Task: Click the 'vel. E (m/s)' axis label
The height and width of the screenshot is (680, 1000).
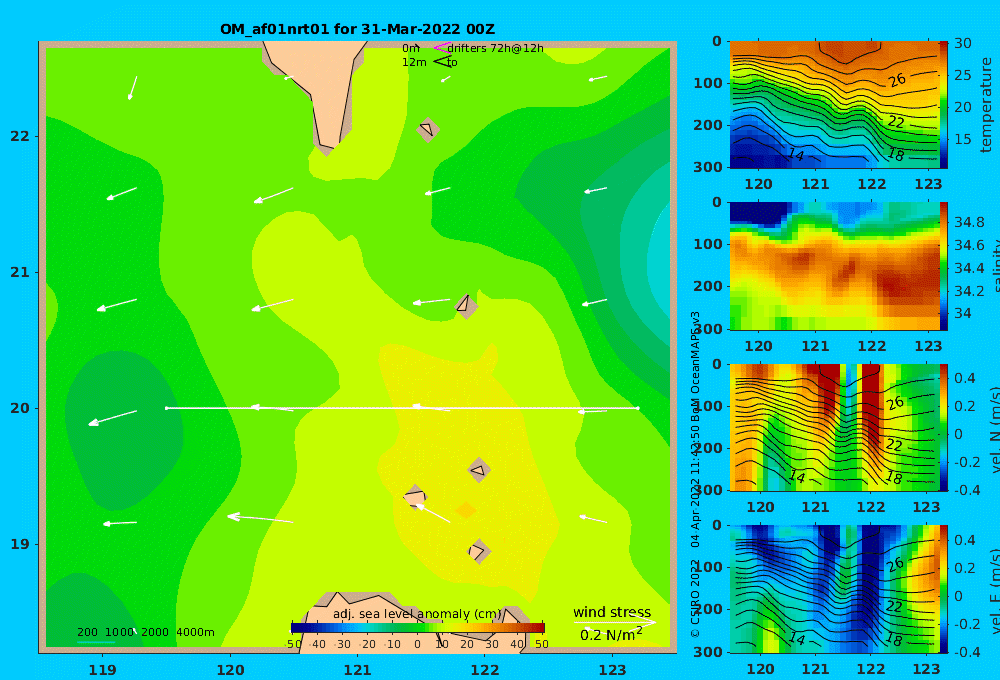Action: pos(993,591)
